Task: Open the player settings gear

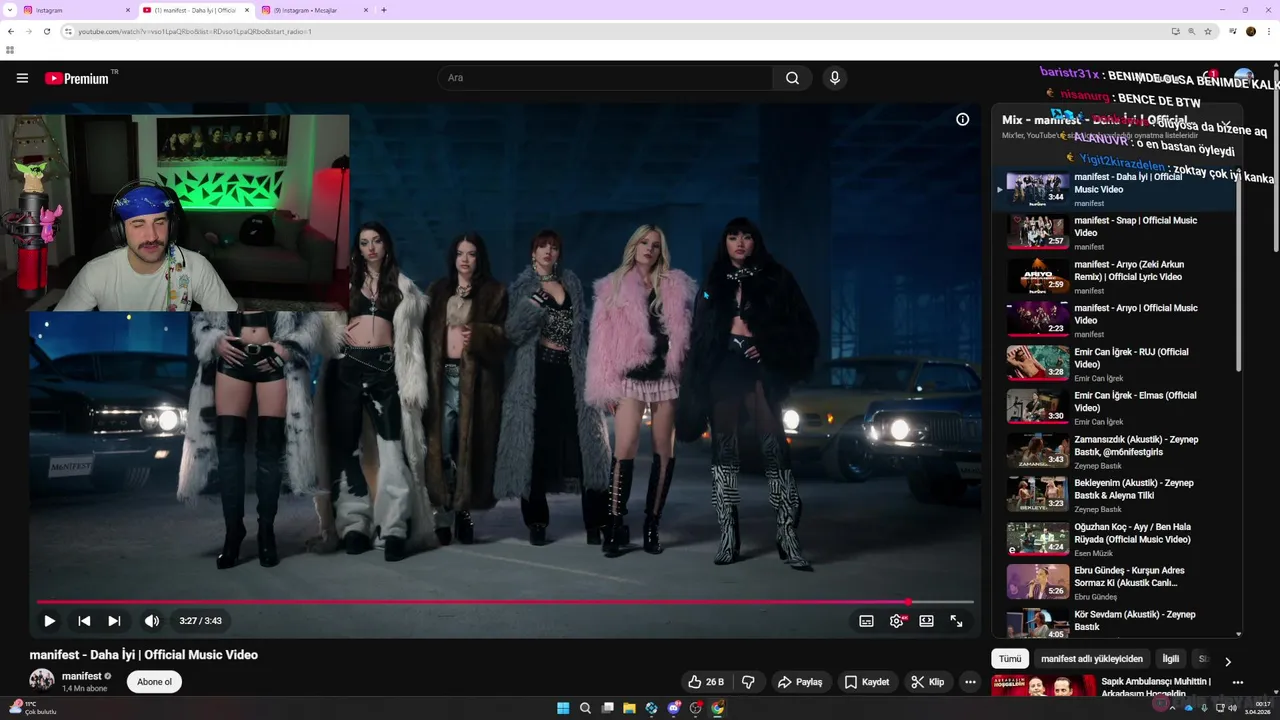Action: coord(897,621)
